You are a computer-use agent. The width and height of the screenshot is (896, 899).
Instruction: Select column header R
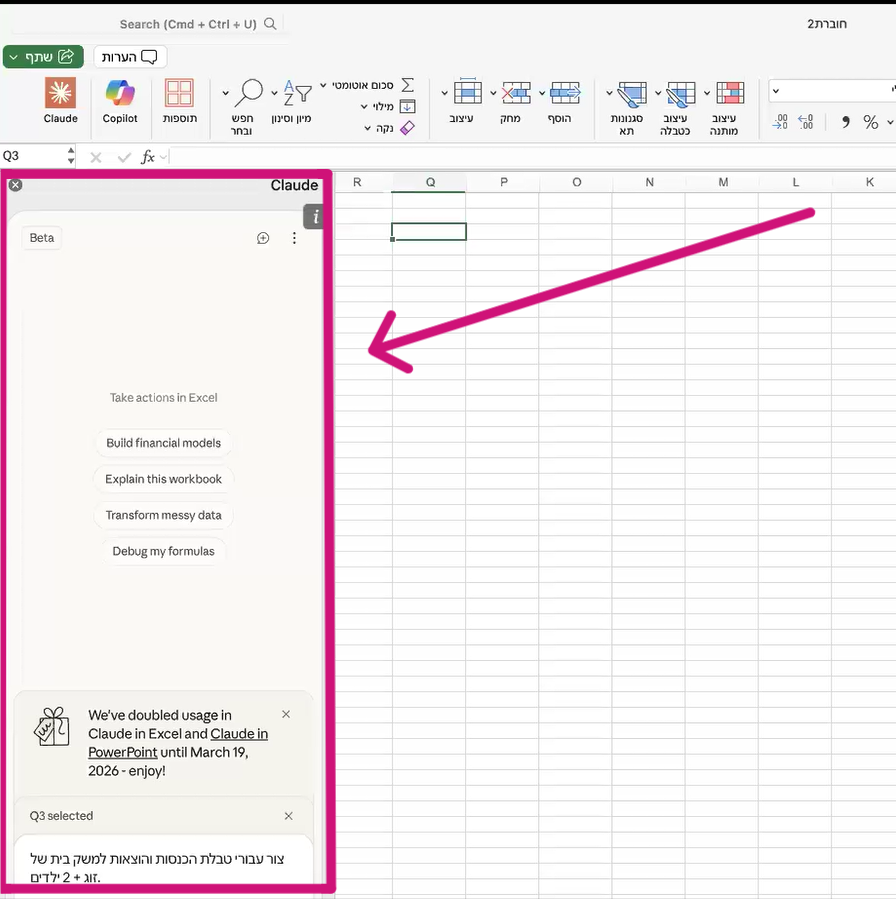363,182
